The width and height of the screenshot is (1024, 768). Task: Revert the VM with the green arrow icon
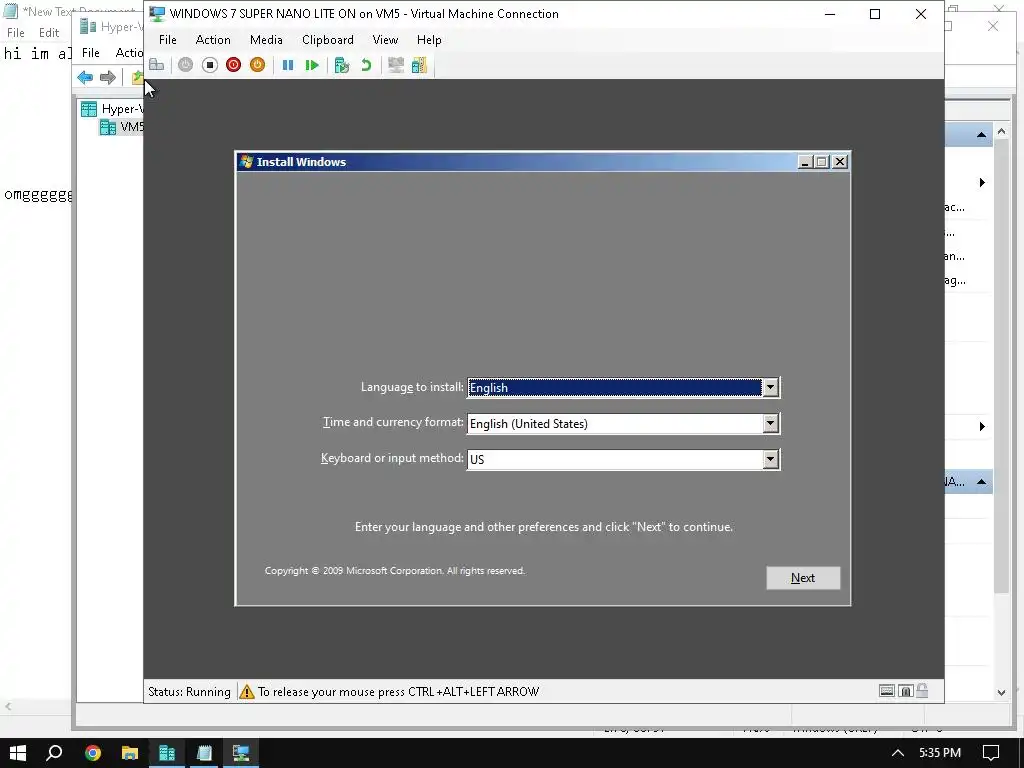click(366, 65)
